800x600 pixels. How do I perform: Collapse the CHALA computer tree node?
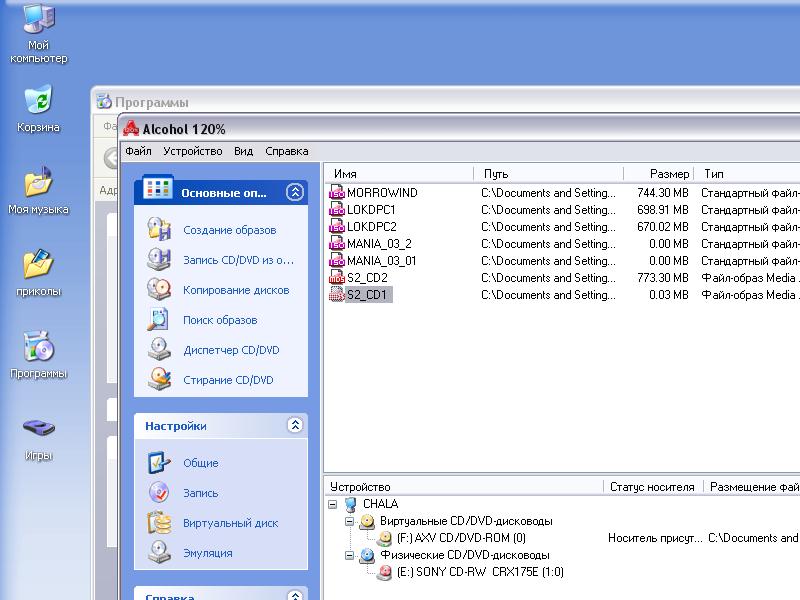[x=333, y=504]
